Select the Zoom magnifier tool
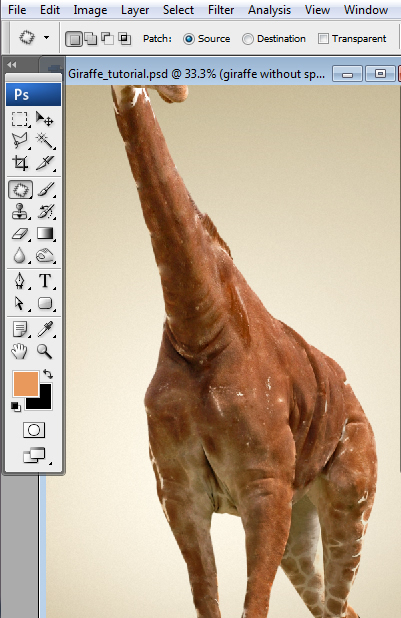Viewport: 401px width, 618px height. [45, 351]
